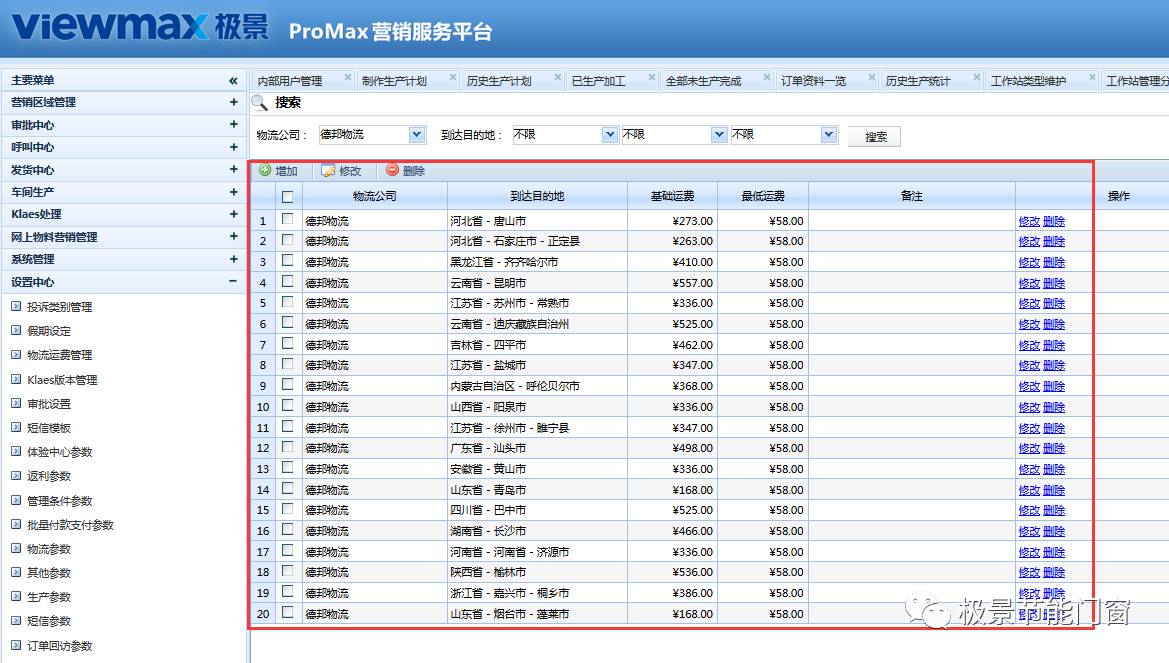This screenshot has width=1169, height=663.
Task: Click the 修改 edit toolbar icon
Action: tap(328, 171)
